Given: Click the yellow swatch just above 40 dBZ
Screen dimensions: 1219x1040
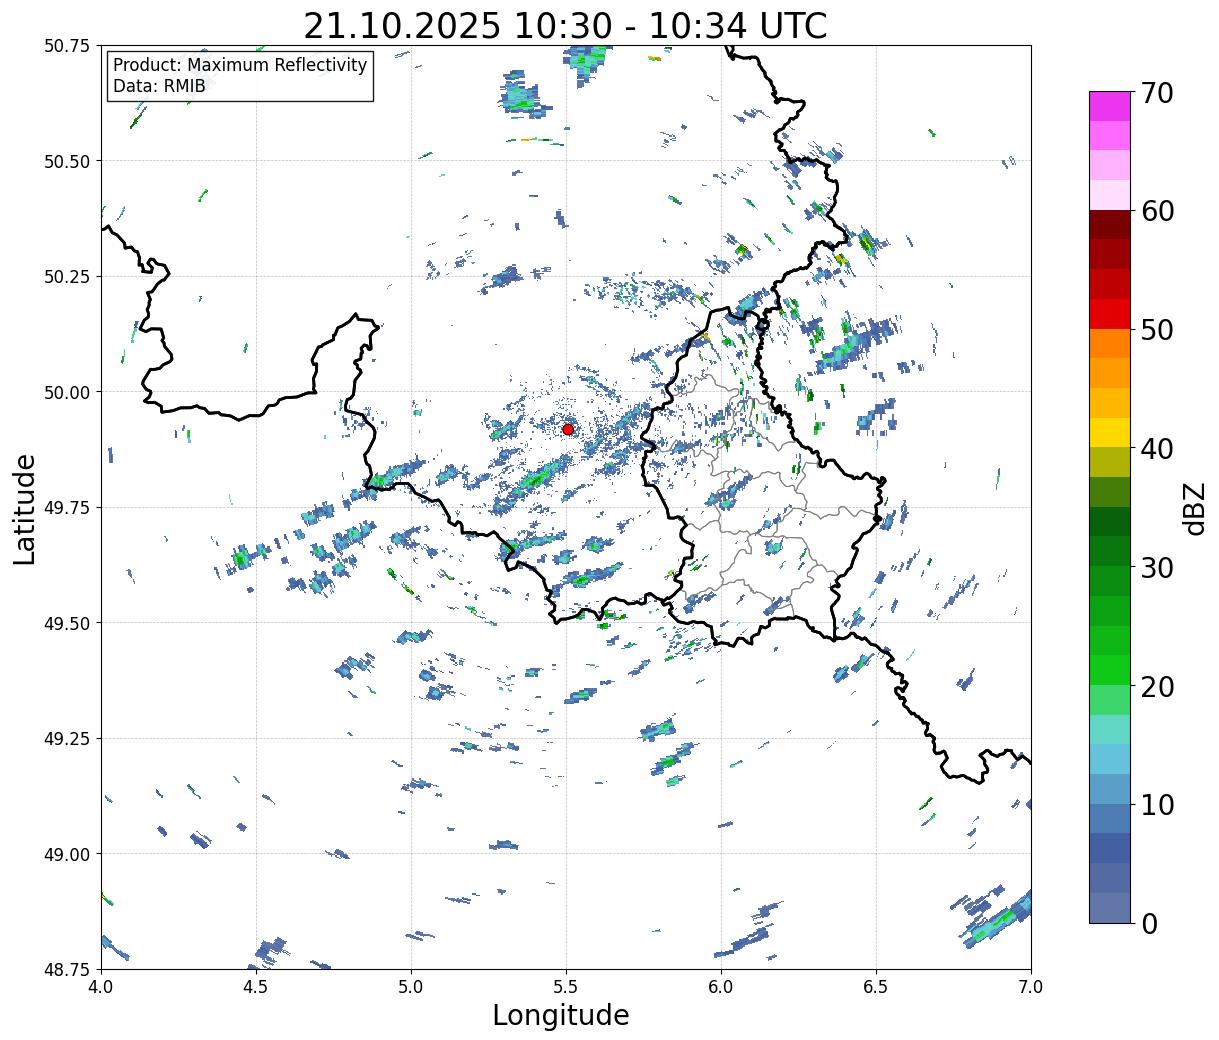Looking at the screenshot, I should click(1110, 433).
